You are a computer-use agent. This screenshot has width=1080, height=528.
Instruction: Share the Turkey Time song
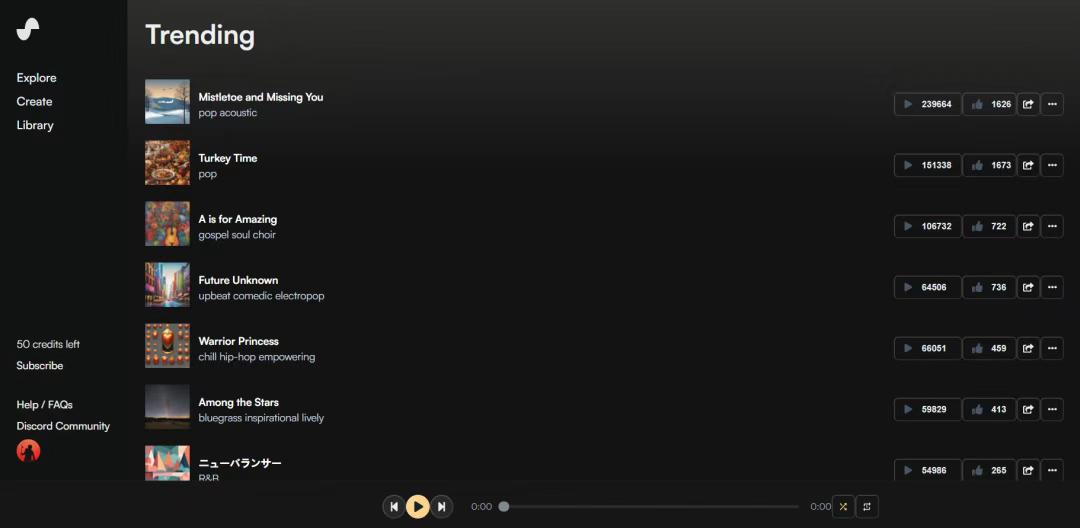(1028, 165)
